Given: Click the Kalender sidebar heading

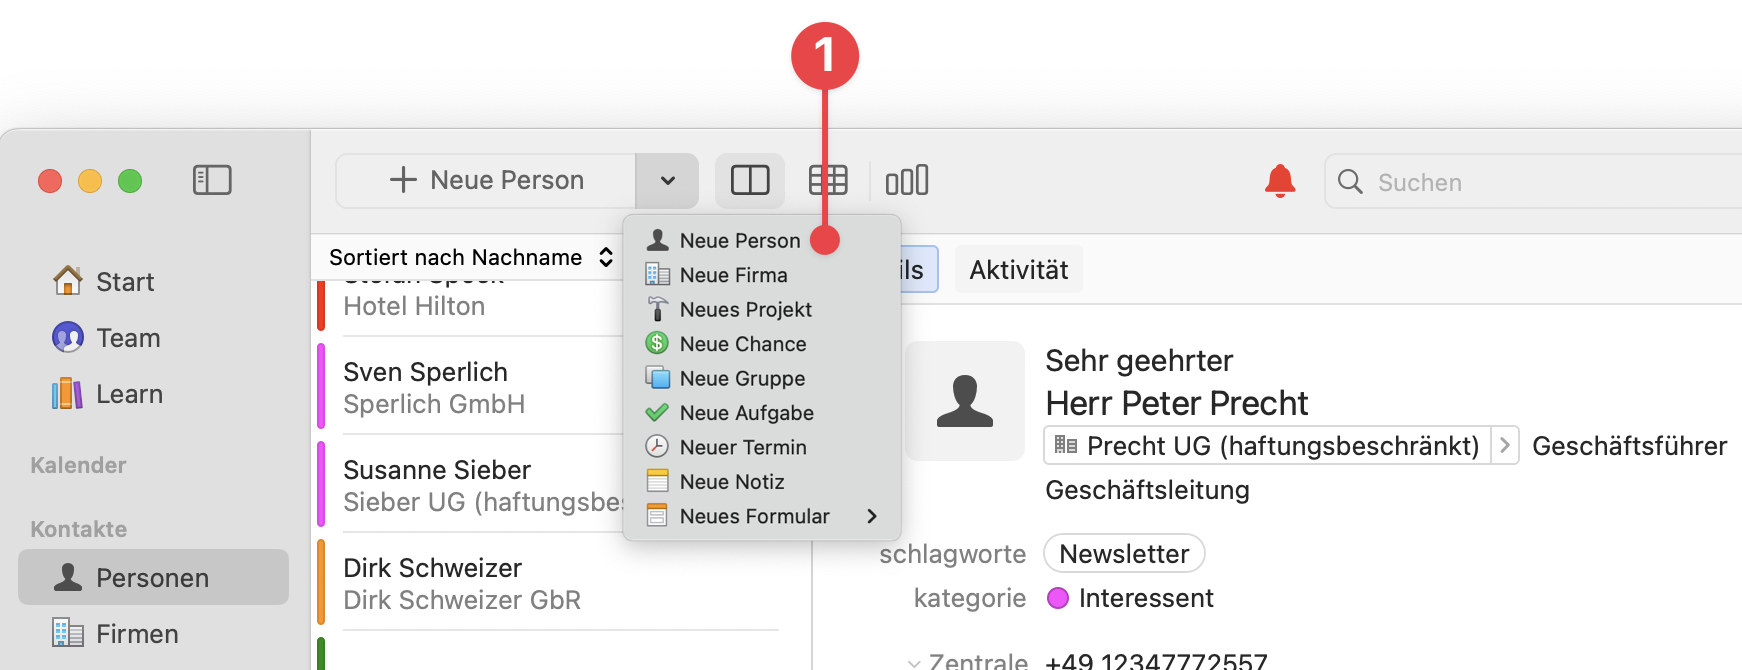Looking at the screenshot, I should click(78, 465).
